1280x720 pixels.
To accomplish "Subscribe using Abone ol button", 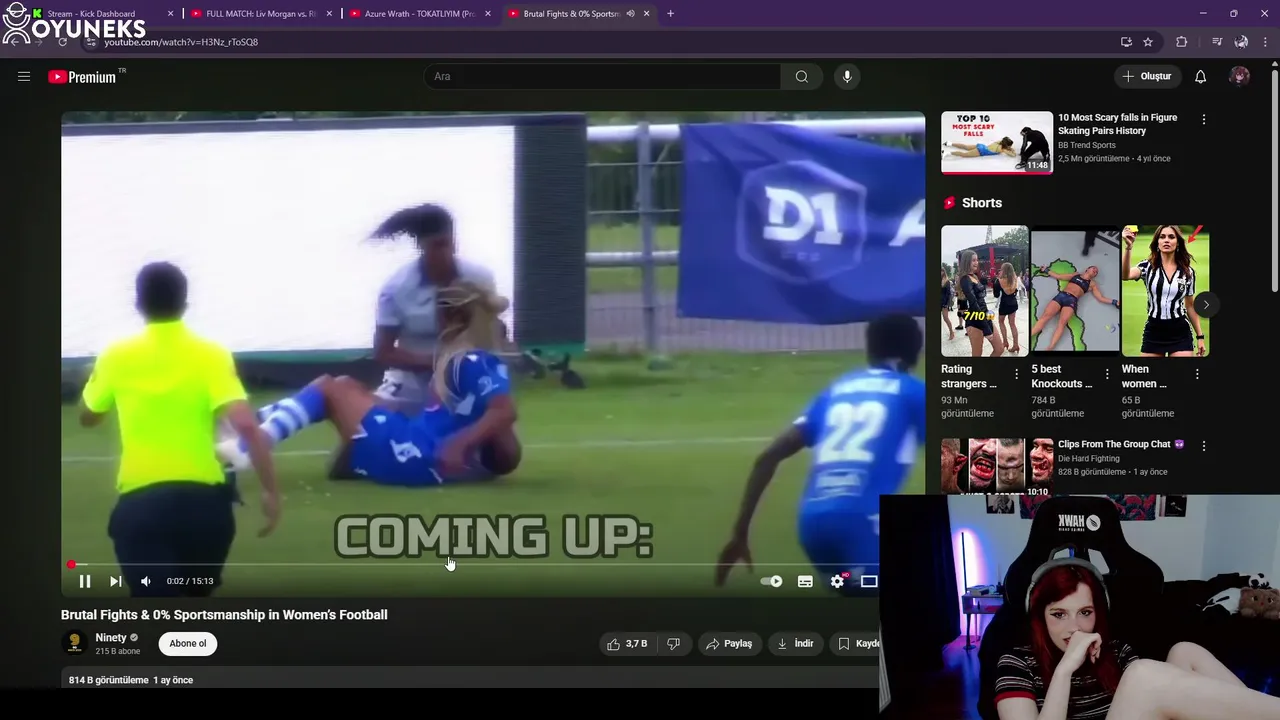I will pos(188,643).
